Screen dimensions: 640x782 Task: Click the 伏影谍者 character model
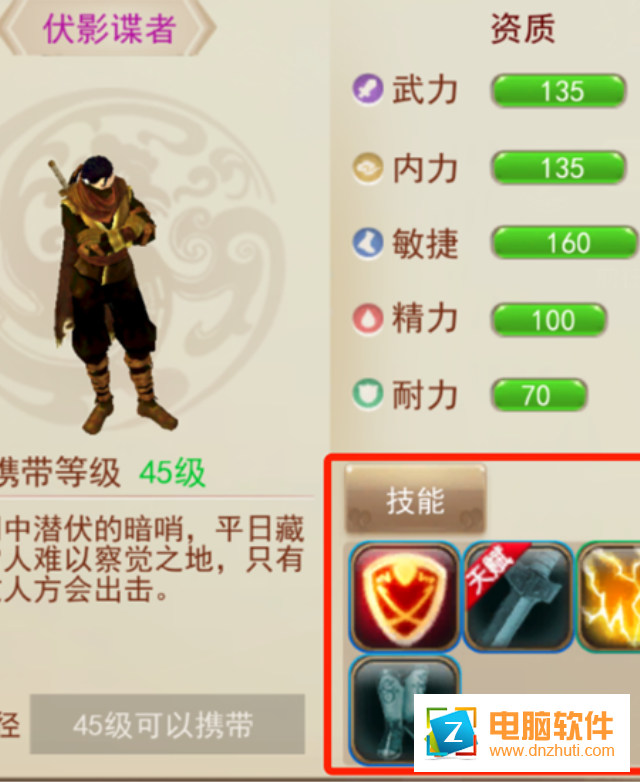click(x=111, y=294)
